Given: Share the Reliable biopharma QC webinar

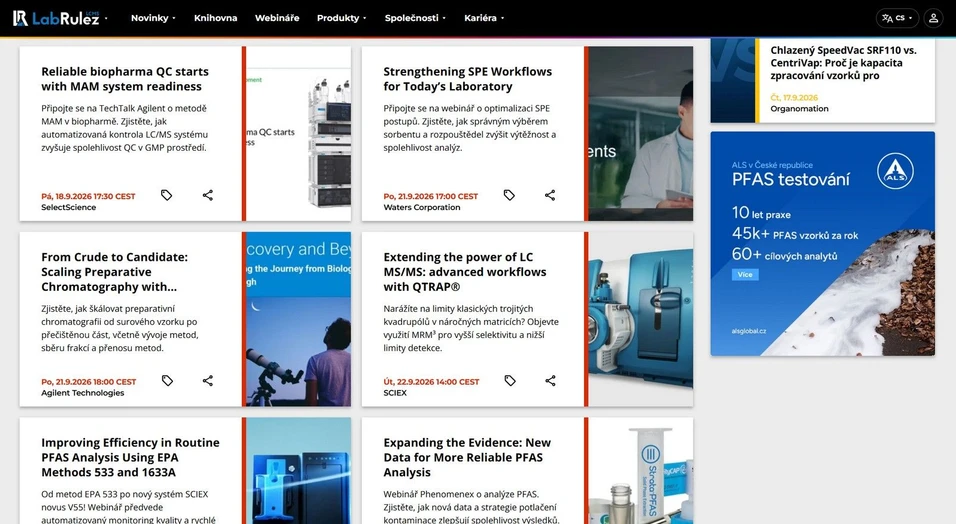Looking at the screenshot, I should (208, 195).
